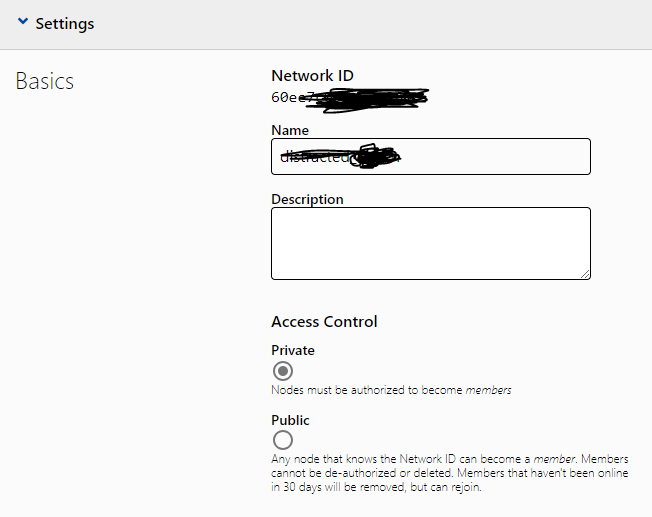
Task: Click the Access Control heading
Action: pyautogui.click(x=324, y=322)
